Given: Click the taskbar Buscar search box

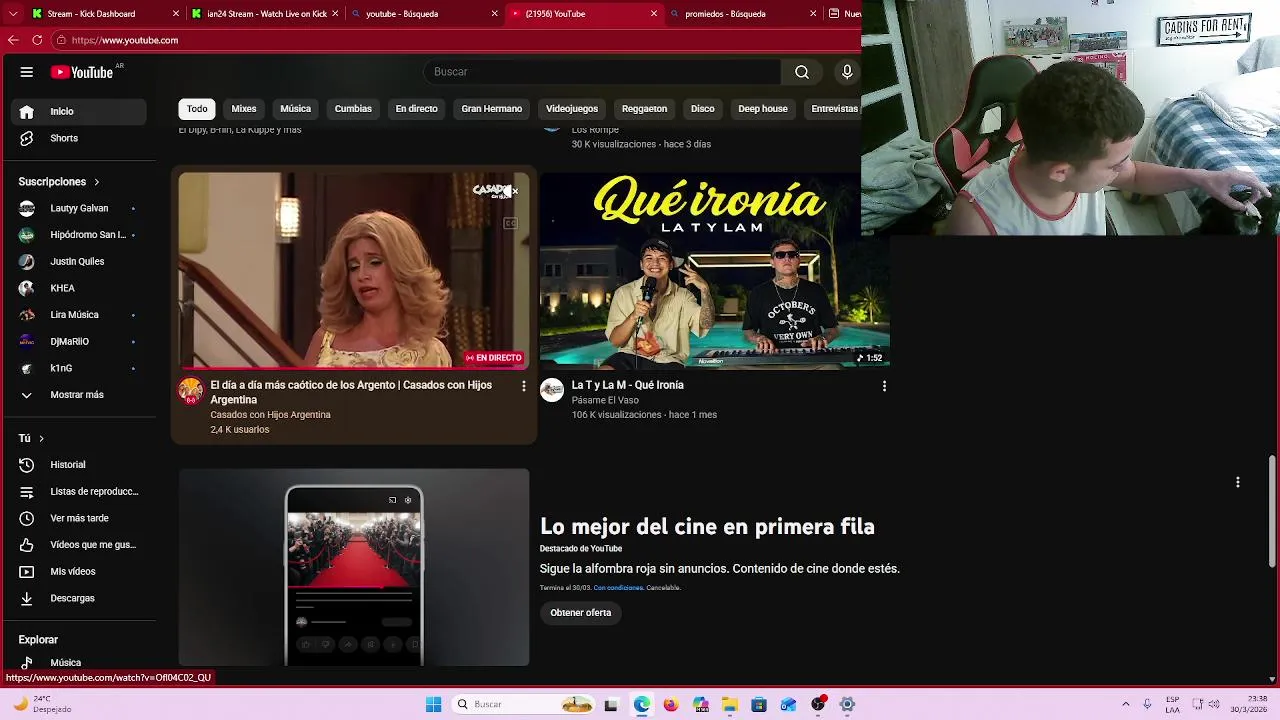Looking at the screenshot, I should click(x=523, y=704).
